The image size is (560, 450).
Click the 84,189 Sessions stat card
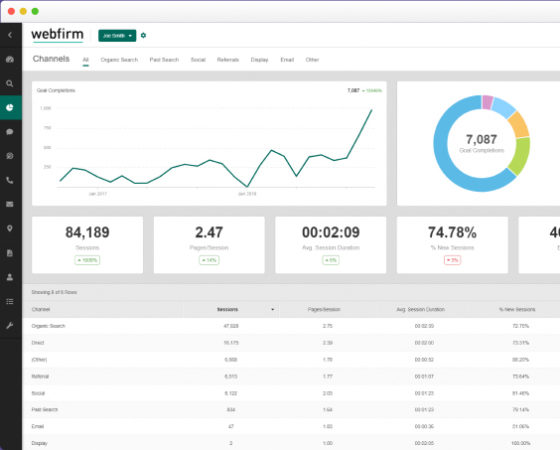pos(88,245)
